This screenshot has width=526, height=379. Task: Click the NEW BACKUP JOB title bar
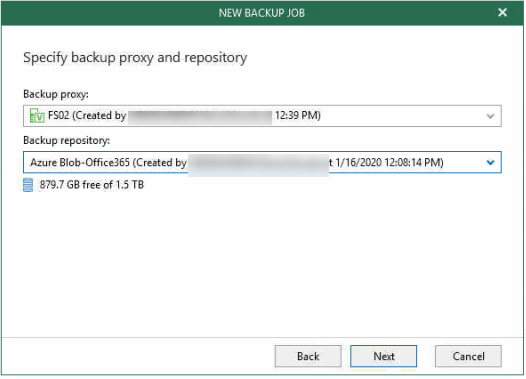tap(263, 13)
